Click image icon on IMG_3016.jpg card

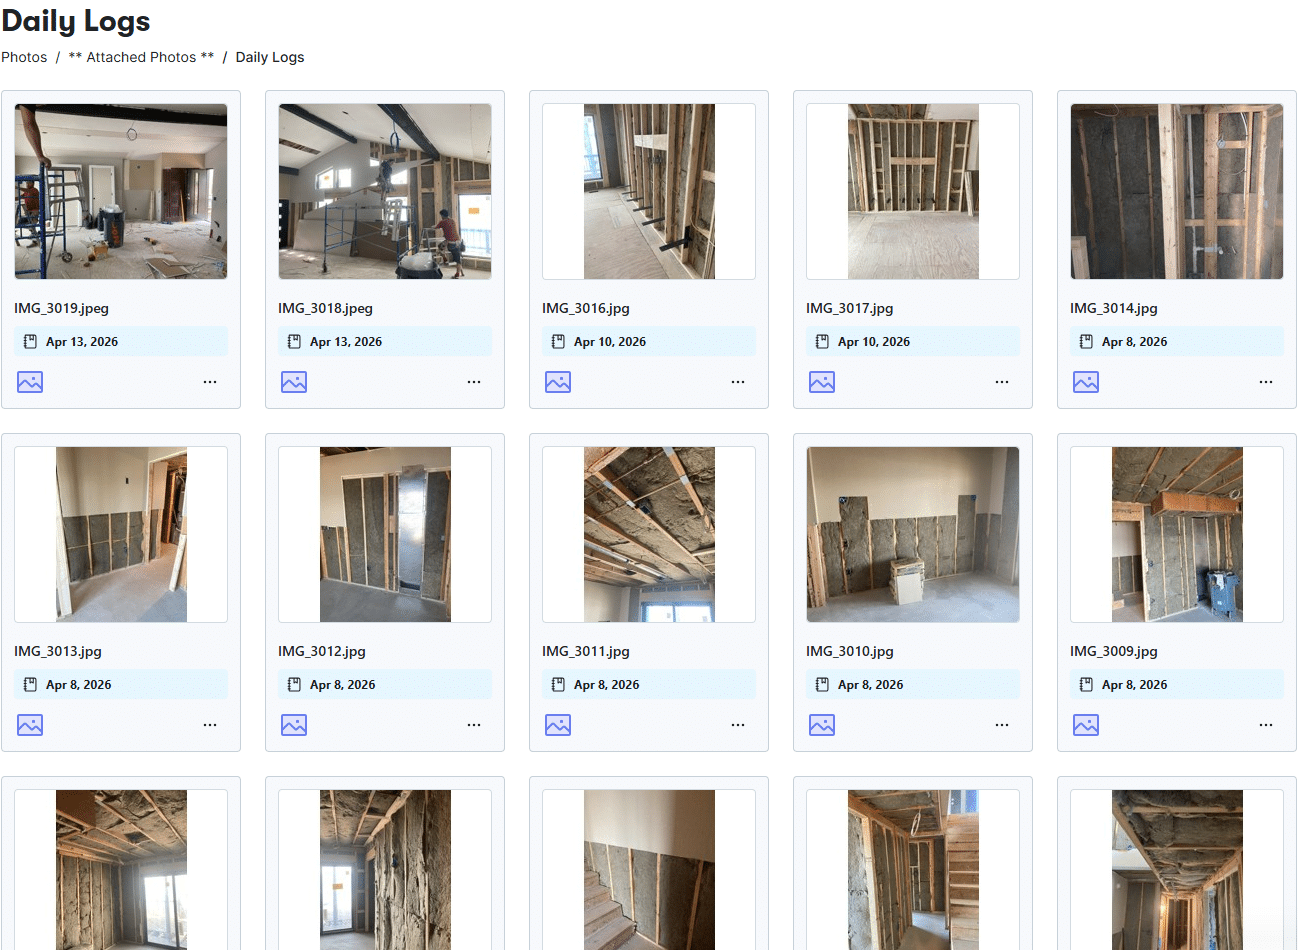click(x=558, y=382)
